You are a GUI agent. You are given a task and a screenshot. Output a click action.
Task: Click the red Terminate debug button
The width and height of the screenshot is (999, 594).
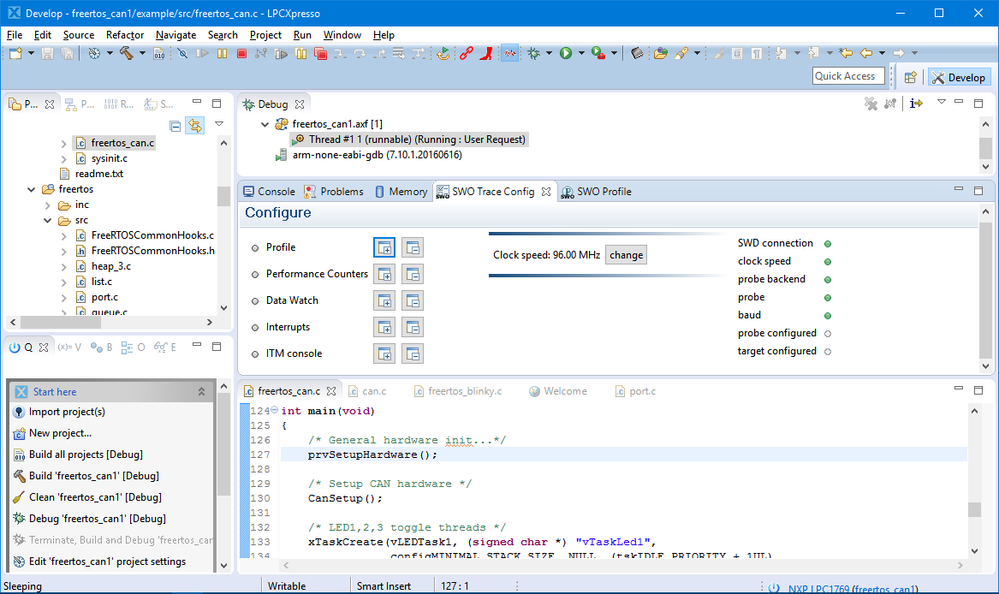tap(241, 53)
